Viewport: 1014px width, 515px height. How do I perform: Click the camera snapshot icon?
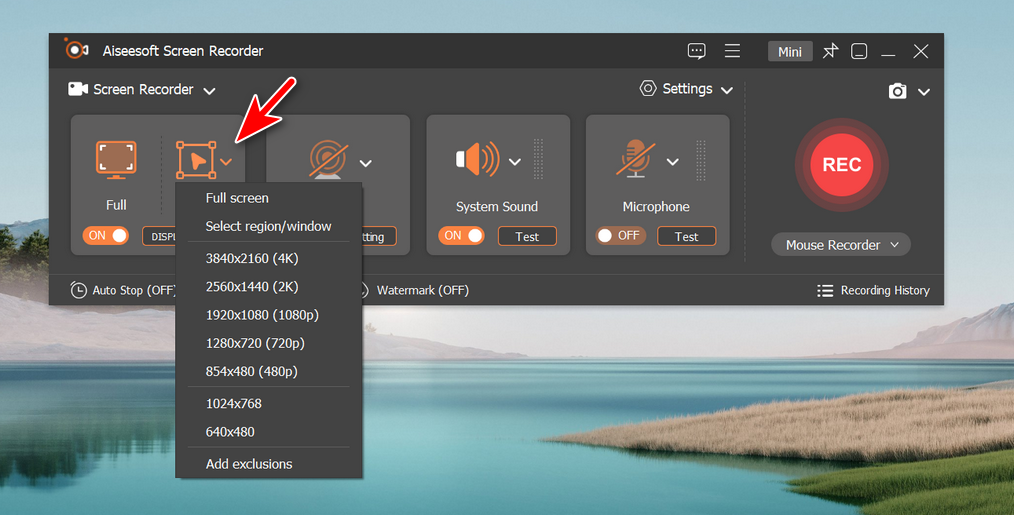pyautogui.click(x=898, y=91)
